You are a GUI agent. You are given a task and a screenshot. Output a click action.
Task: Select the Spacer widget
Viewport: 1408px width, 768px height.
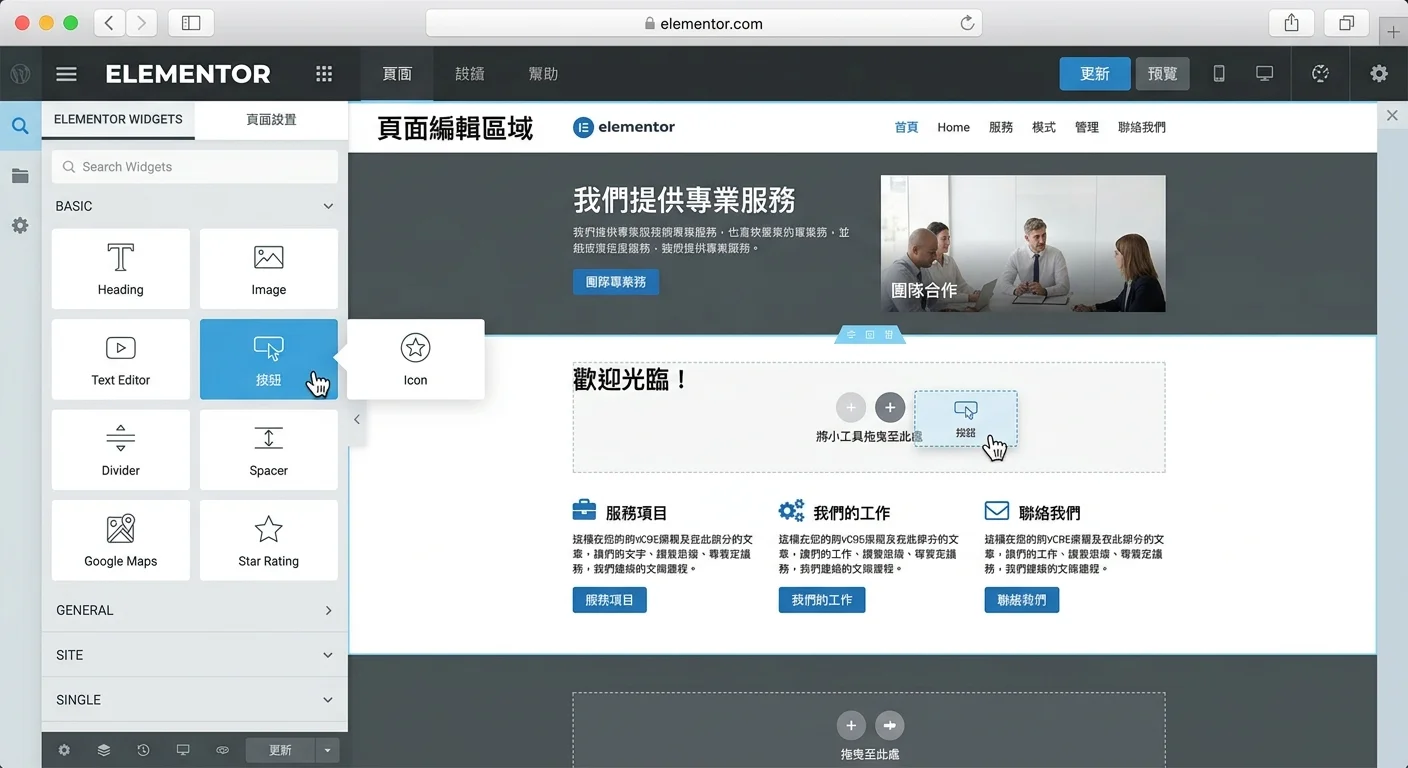tap(268, 449)
